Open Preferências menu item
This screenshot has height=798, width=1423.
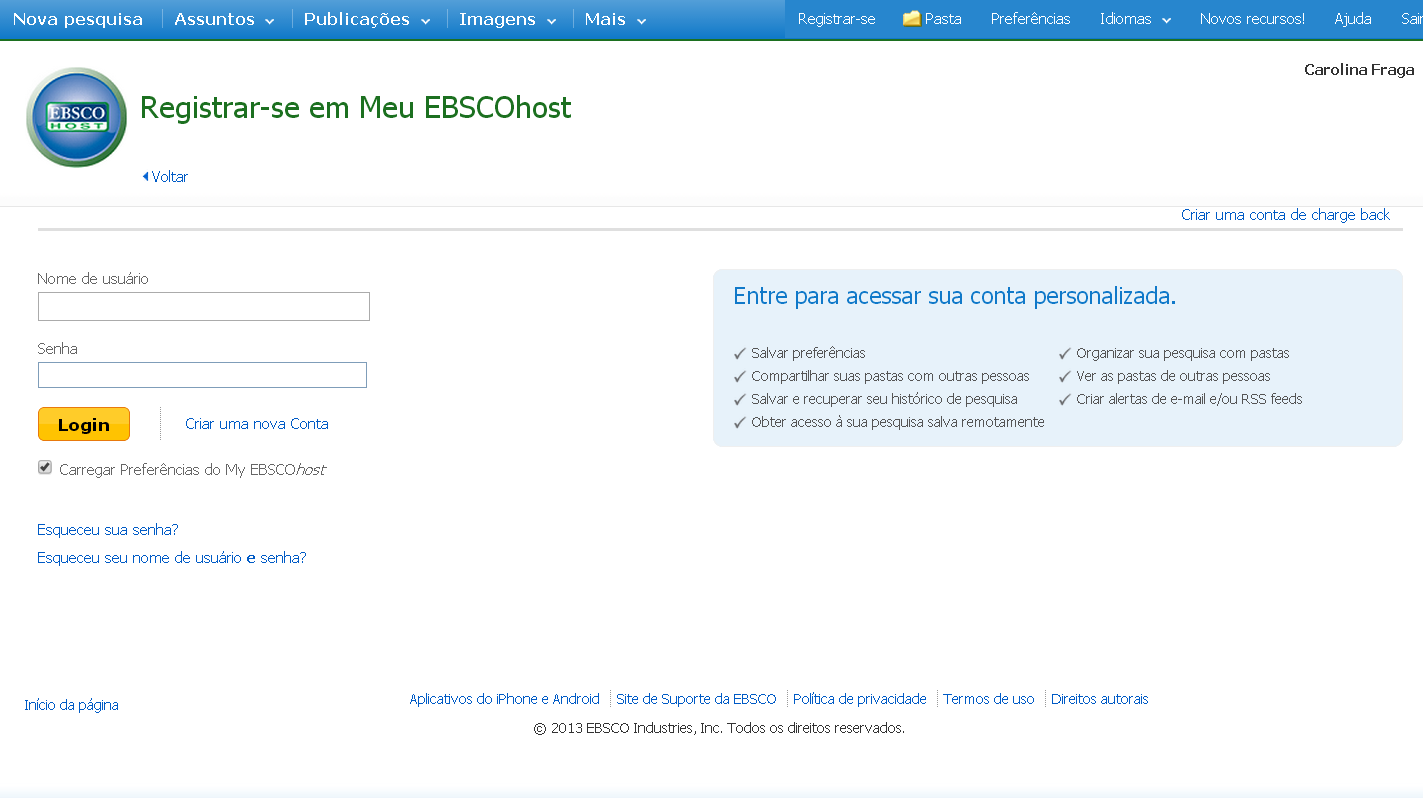point(1030,19)
